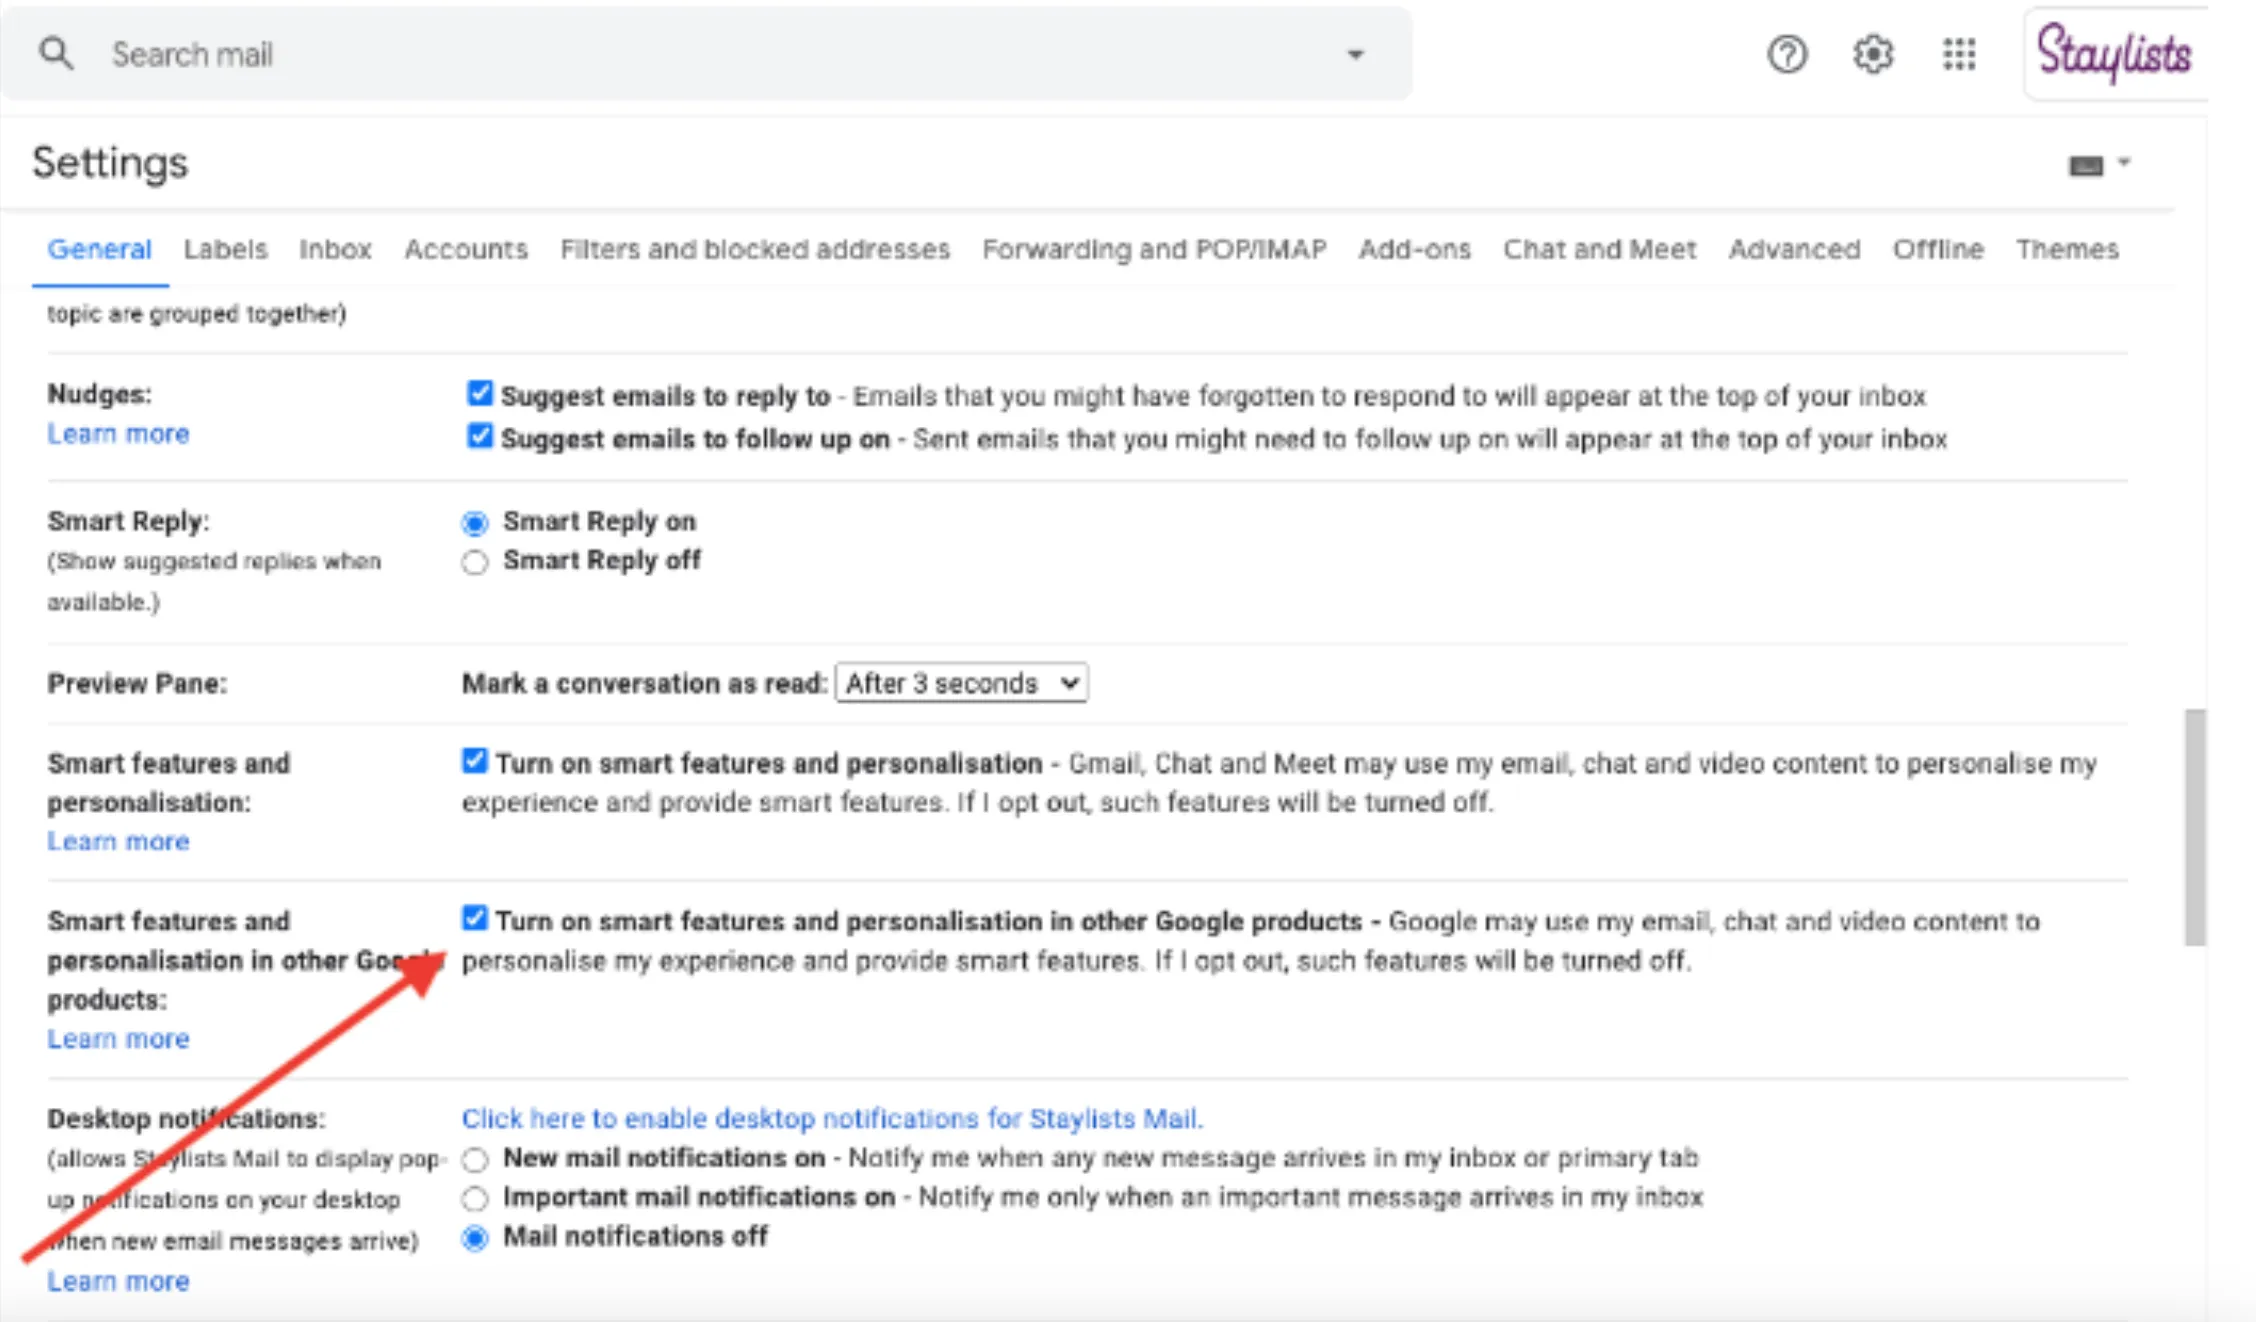The height and width of the screenshot is (1322, 2256).
Task: Click the Staylists logo
Action: pyautogui.click(x=2114, y=54)
